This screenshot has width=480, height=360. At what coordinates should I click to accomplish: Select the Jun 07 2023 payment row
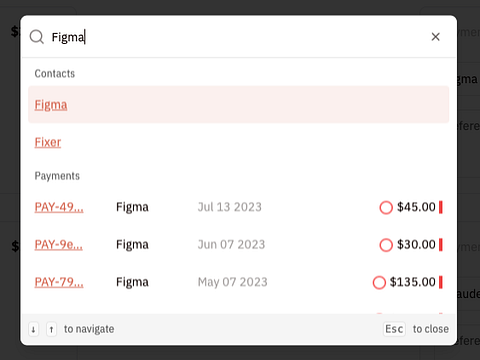point(239,245)
